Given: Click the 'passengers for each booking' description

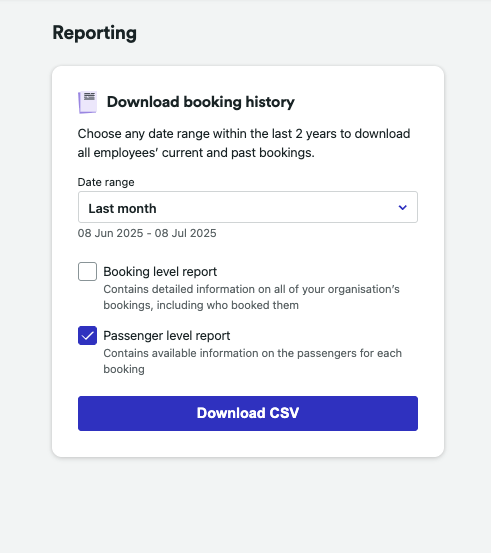Looking at the screenshot, I should click(x=253, y=361).
